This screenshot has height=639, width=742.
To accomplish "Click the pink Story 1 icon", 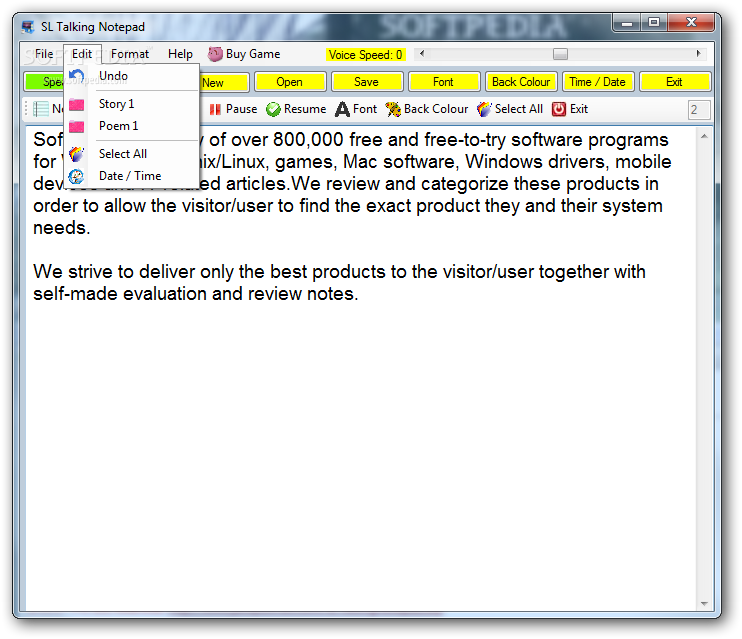I will [76, 104].
